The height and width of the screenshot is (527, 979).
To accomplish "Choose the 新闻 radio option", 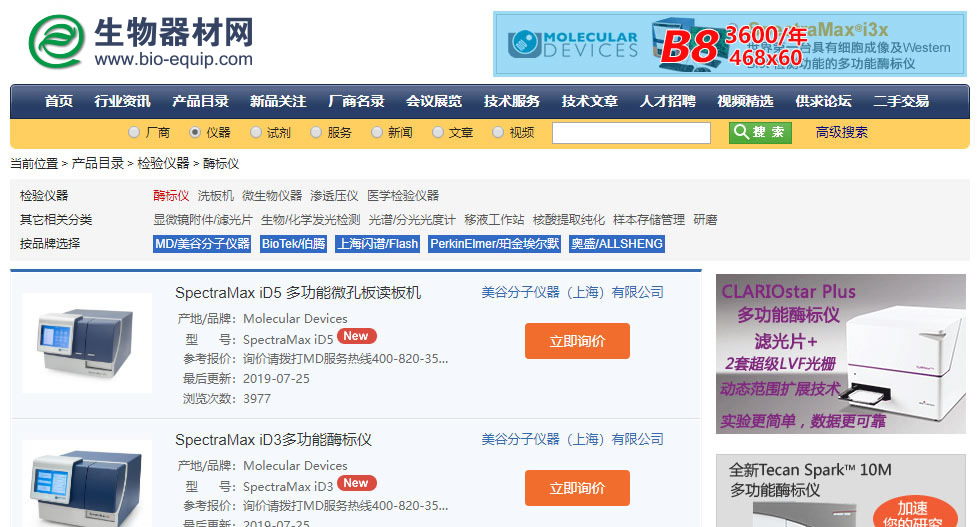I will point(377,132).
